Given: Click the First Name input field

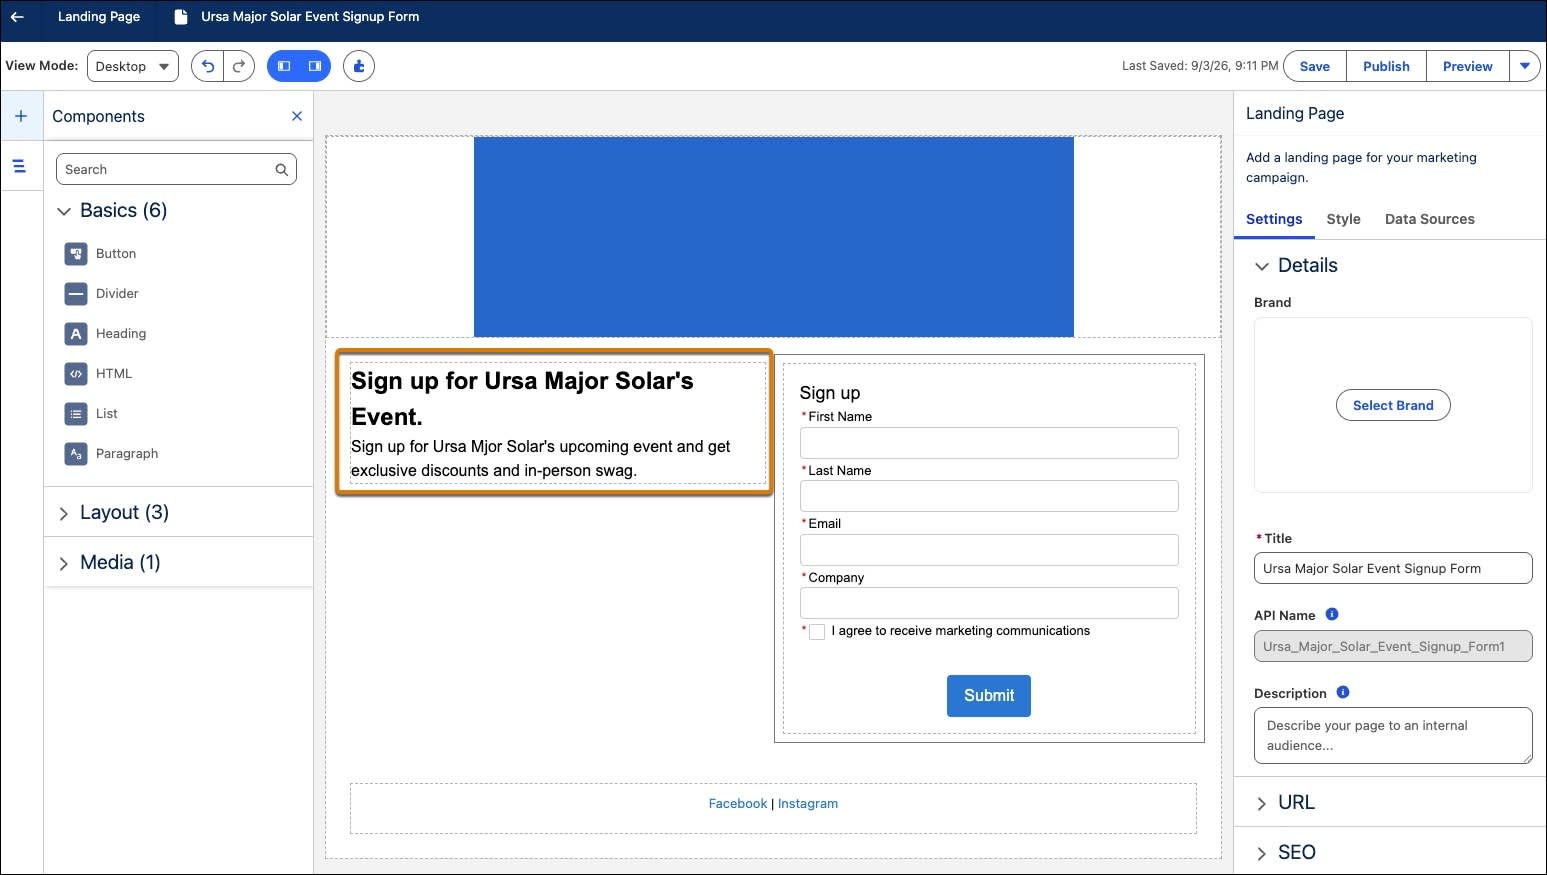Looking at the screenshot, I should point(989,443).
